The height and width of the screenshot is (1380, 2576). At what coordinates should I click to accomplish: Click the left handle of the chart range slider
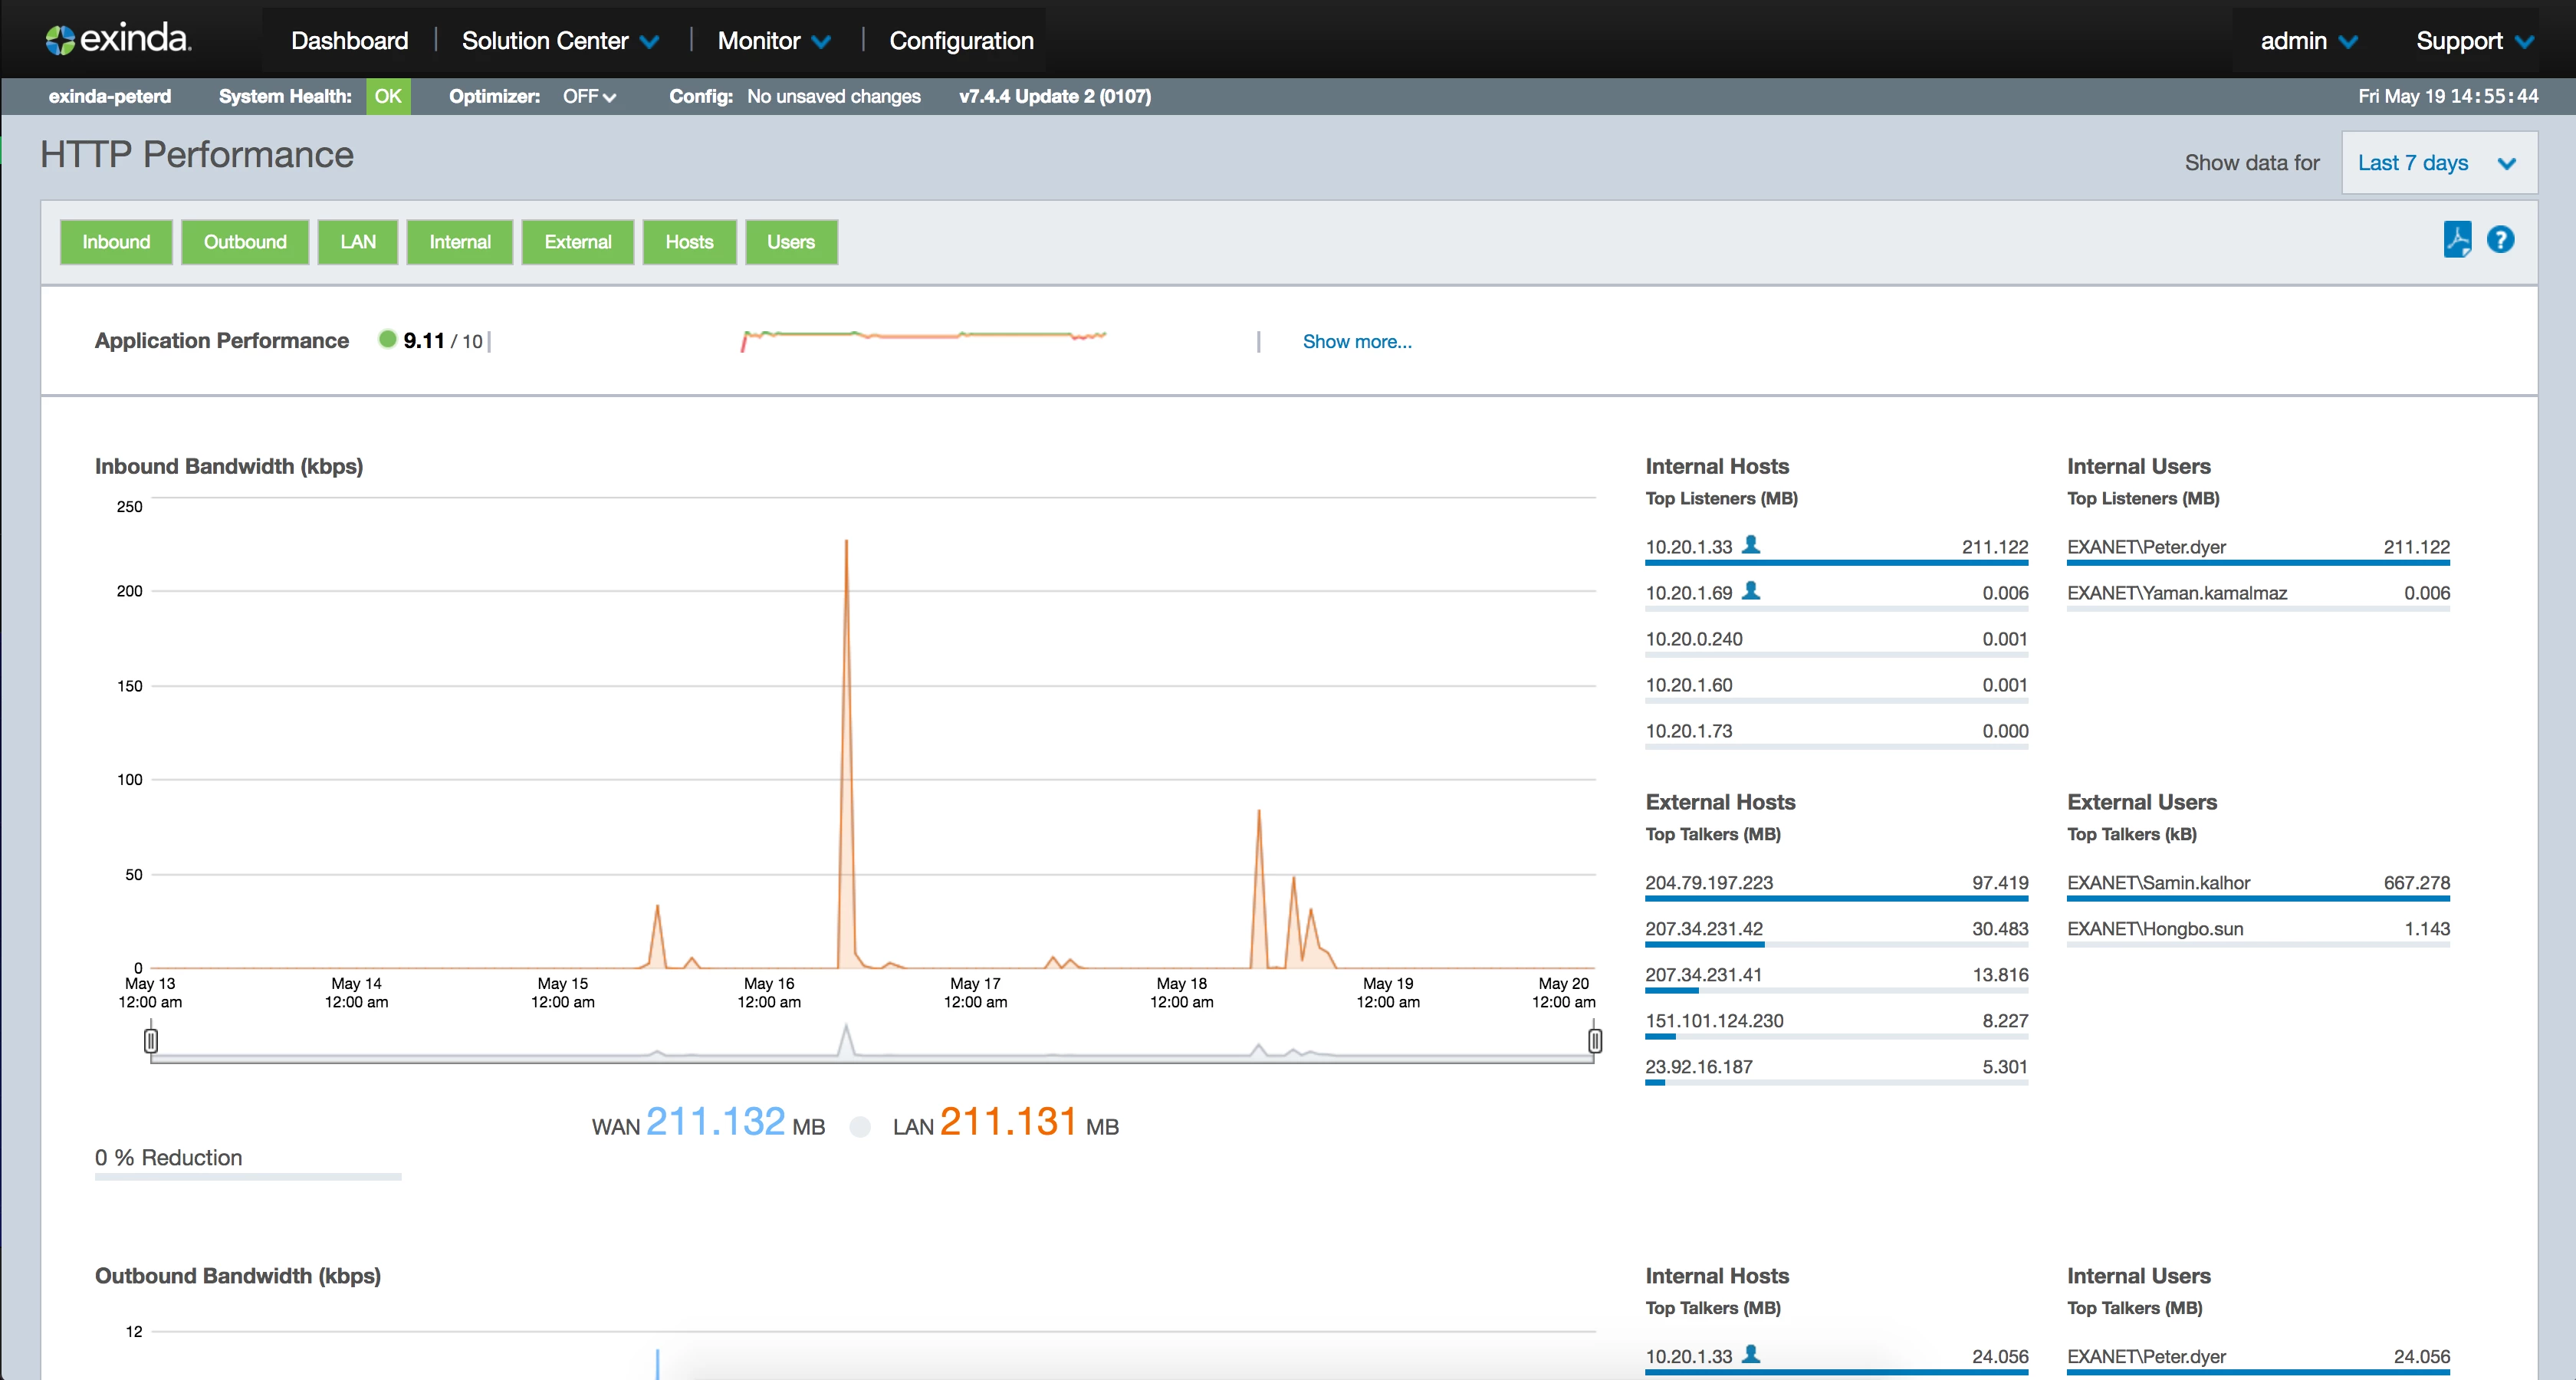(151, 1041)
